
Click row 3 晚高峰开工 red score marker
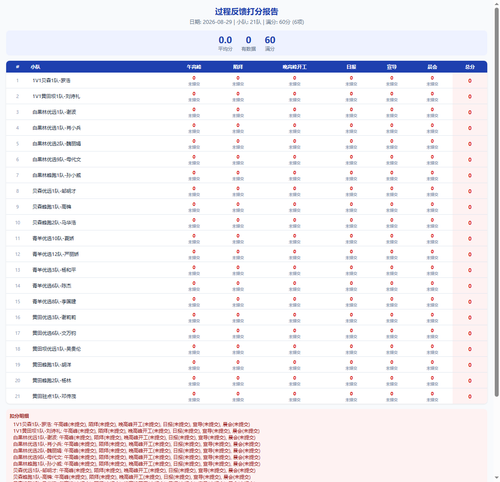tap(294, 109)
